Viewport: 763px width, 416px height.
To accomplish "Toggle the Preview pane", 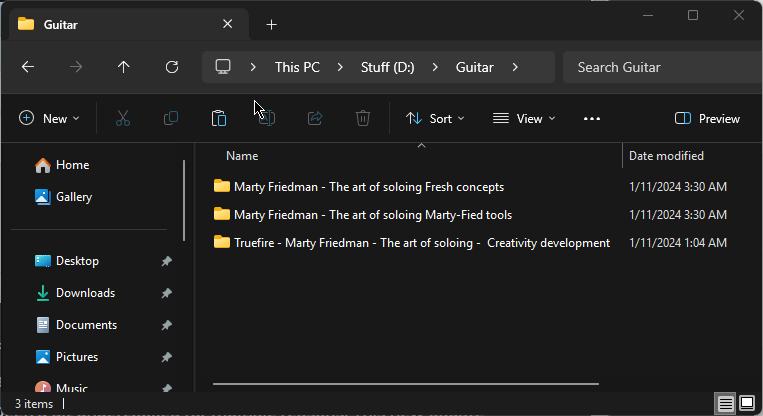I will coord(708,118).
